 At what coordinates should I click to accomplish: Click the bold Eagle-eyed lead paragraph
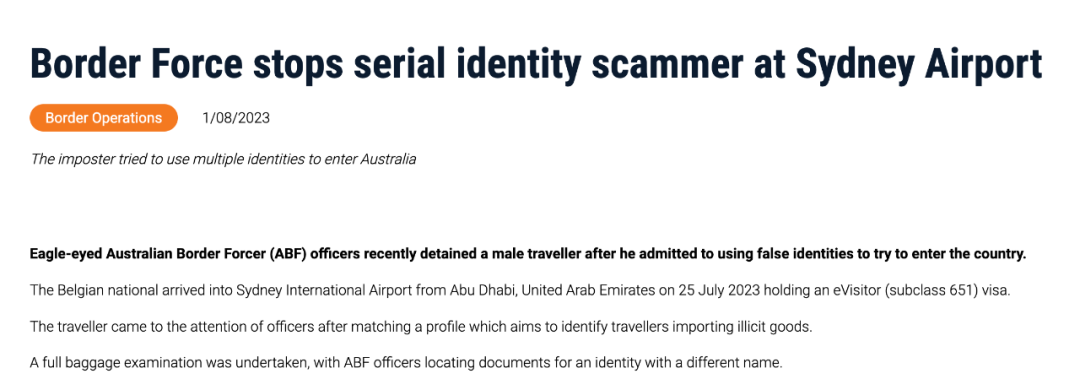tap(528, 254)
